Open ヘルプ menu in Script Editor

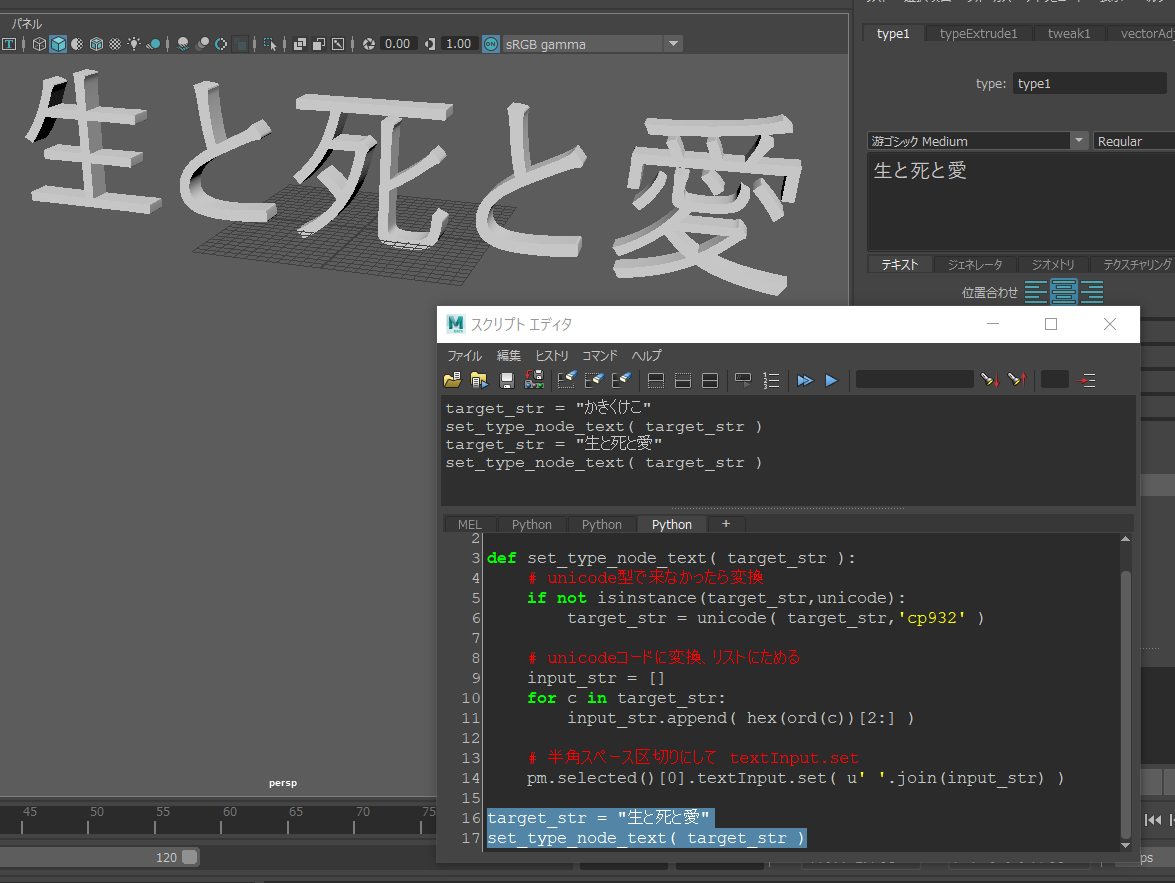pos(646,355)
